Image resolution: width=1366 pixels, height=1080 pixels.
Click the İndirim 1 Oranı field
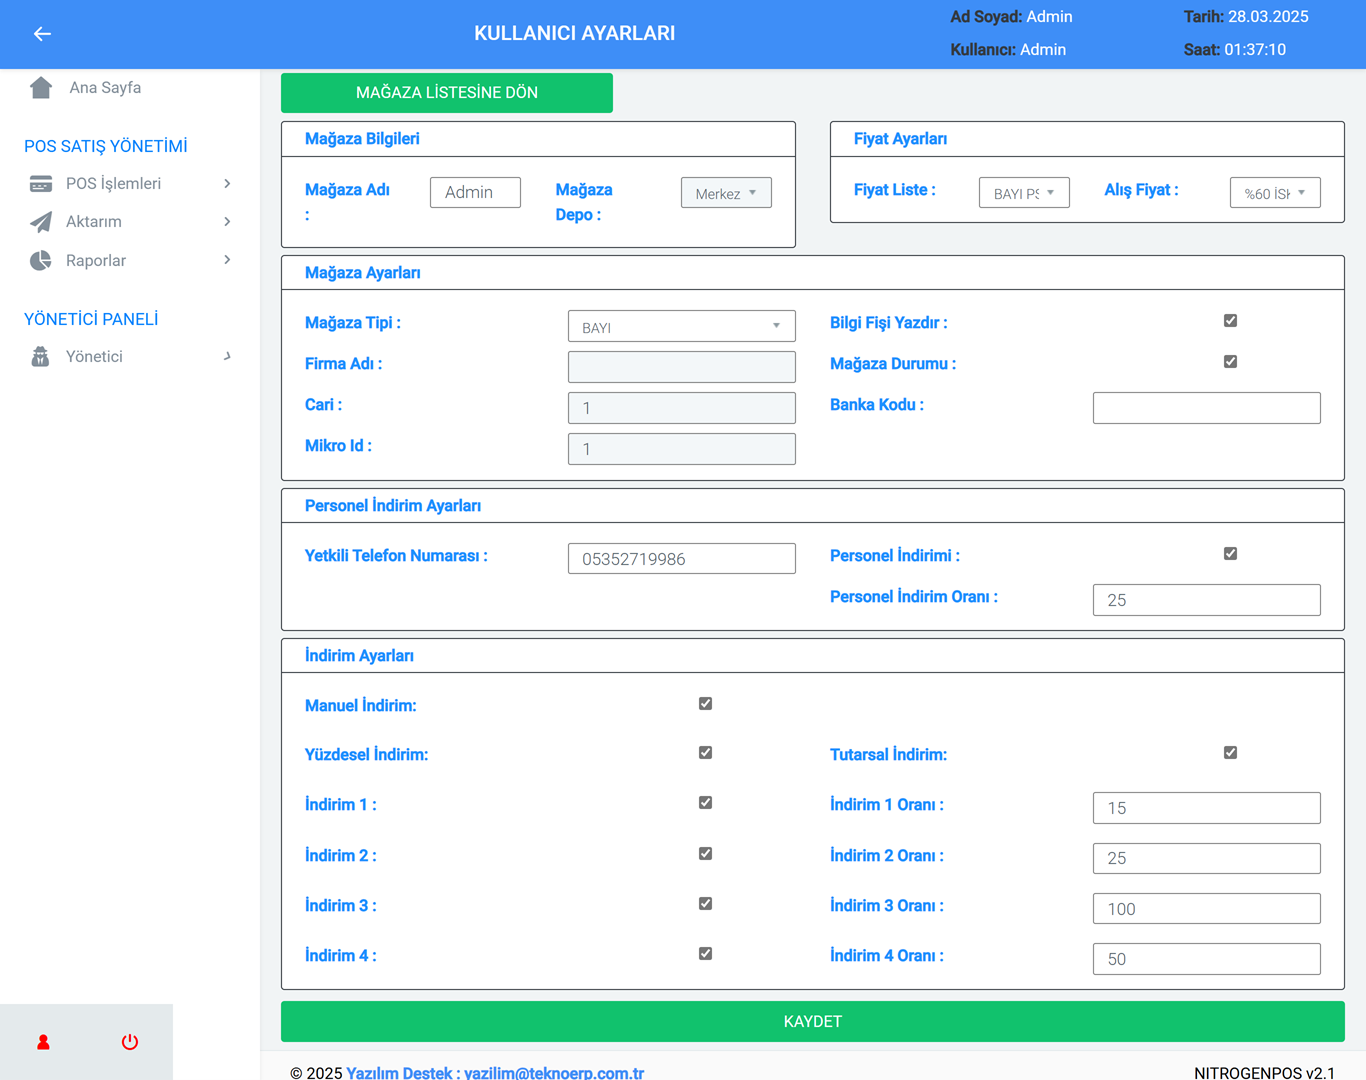1207,808
